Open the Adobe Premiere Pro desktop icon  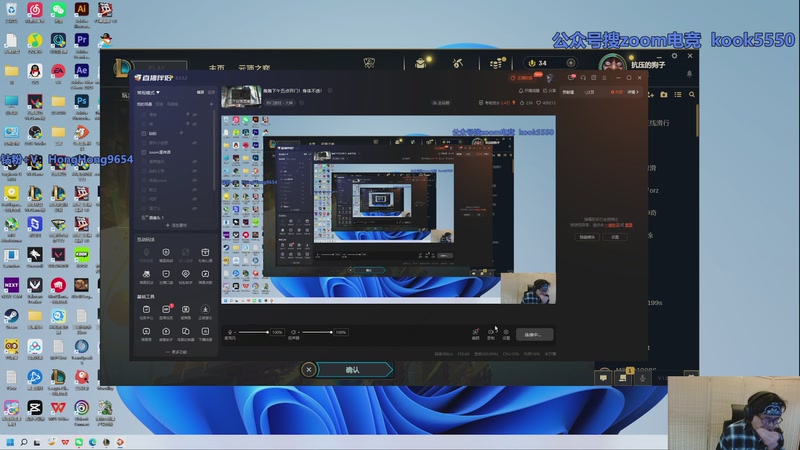(82, 41)
